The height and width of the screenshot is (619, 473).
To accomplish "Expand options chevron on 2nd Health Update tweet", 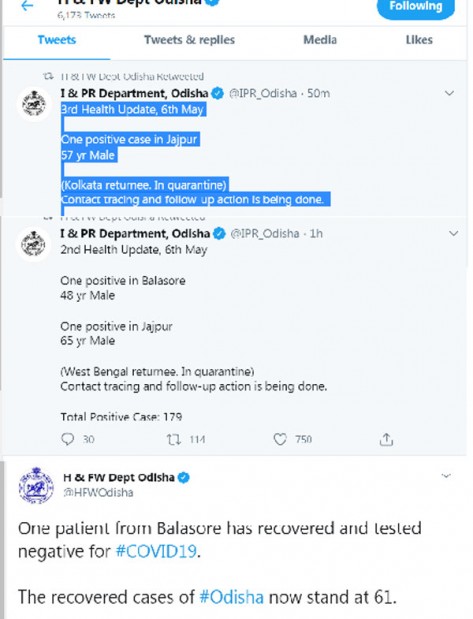I will click(454, 233).
